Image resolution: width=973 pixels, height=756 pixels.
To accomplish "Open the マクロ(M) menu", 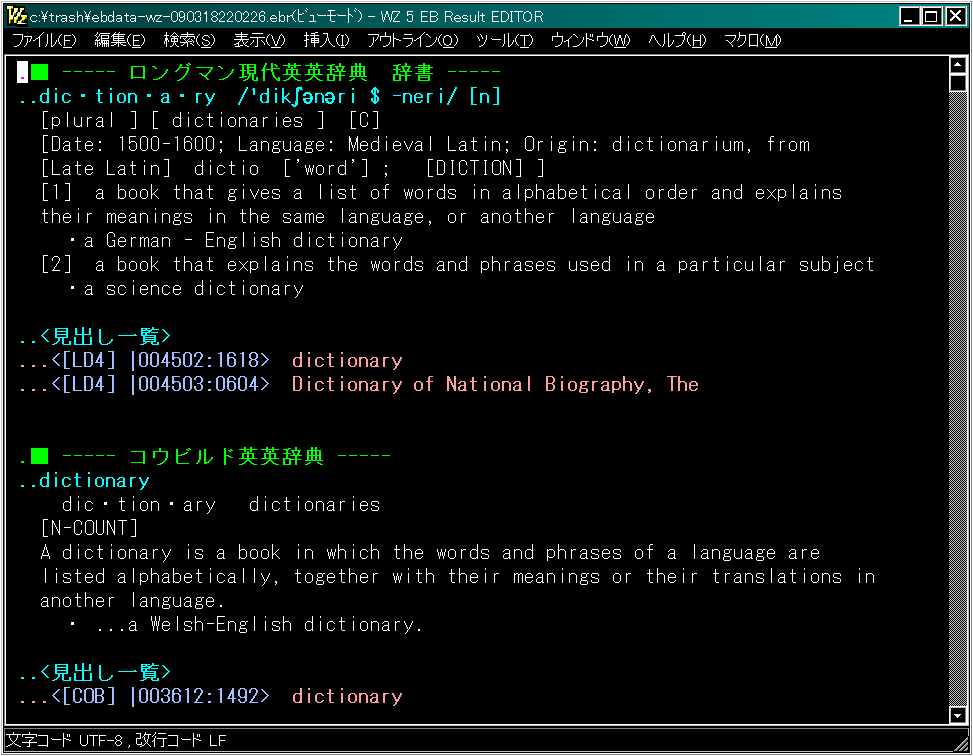I will pos(753,40).
